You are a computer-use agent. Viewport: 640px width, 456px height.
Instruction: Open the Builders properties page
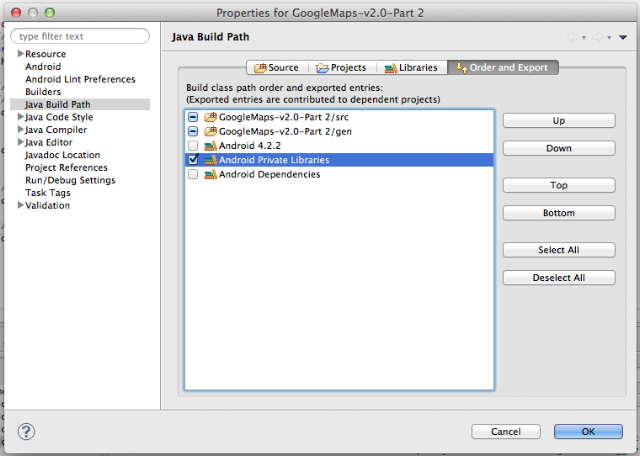[43, 92]
